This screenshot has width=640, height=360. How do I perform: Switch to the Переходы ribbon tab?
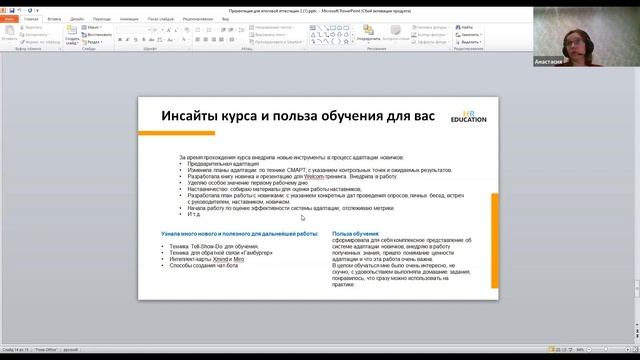click(102, 19)
